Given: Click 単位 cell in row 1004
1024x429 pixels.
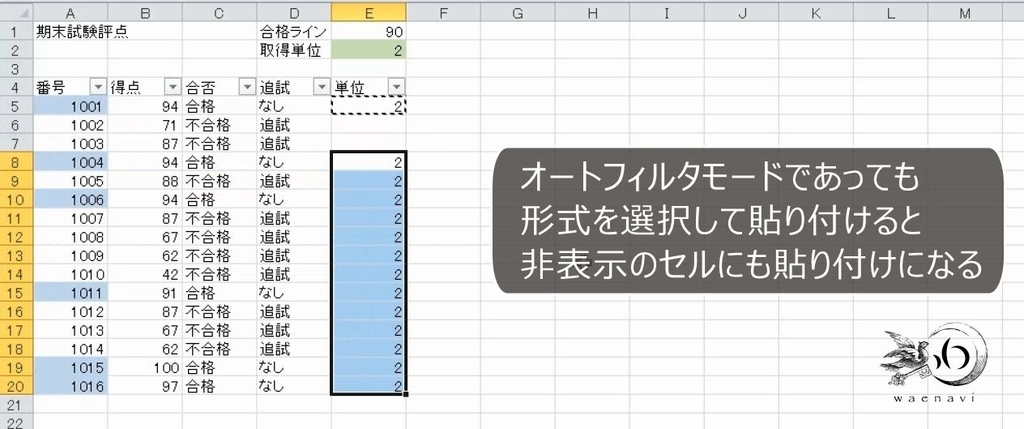Looking at the screenshot, I should point(368,162).
